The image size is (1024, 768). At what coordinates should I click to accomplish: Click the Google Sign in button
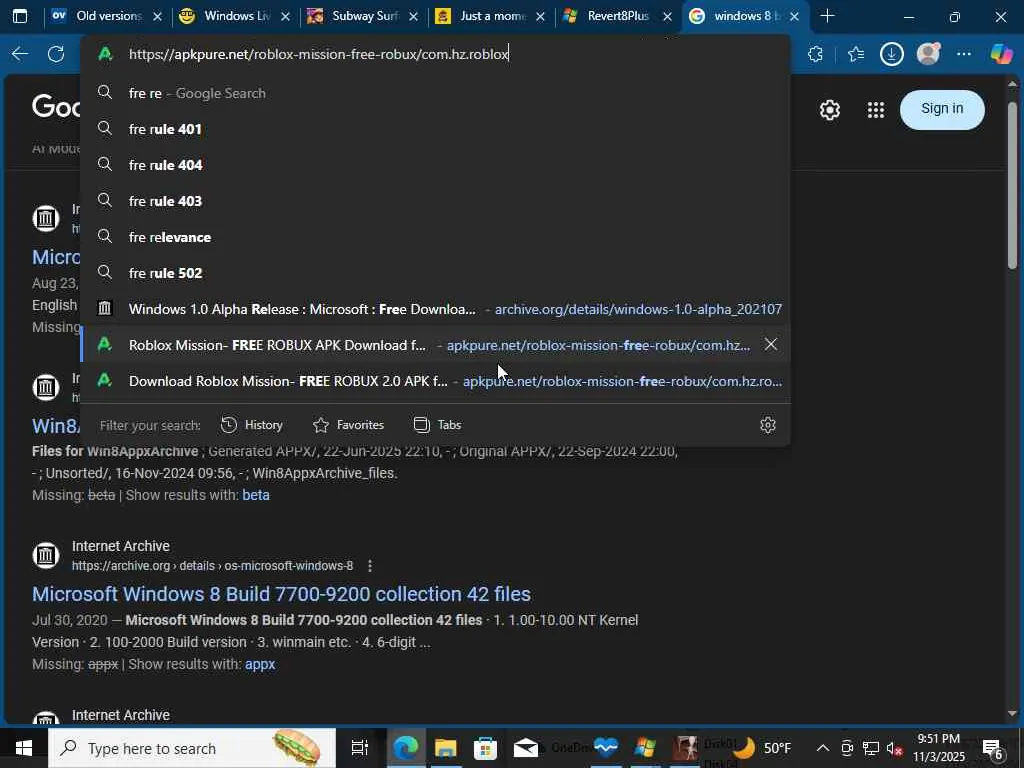point(942,109)
